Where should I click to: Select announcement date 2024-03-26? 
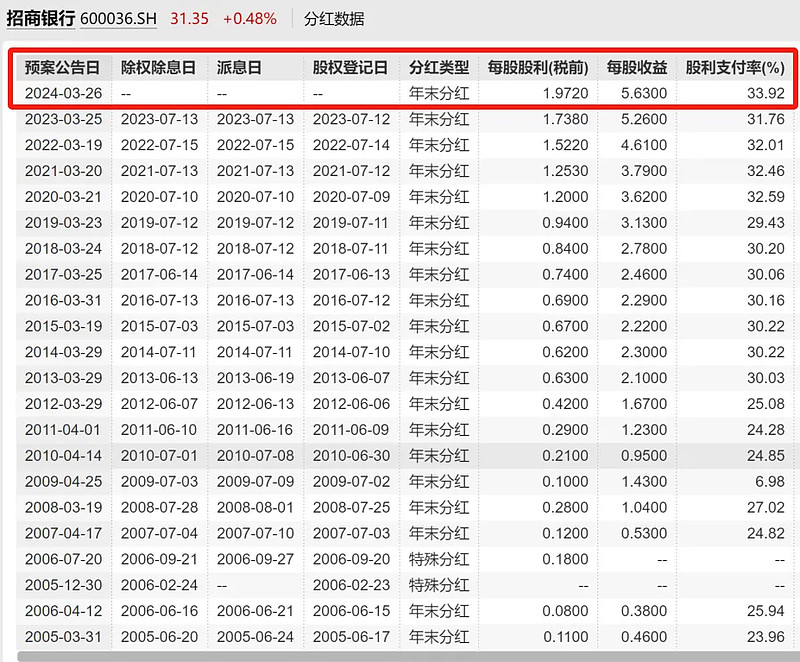pyautogui.click(x=63, y=93)
